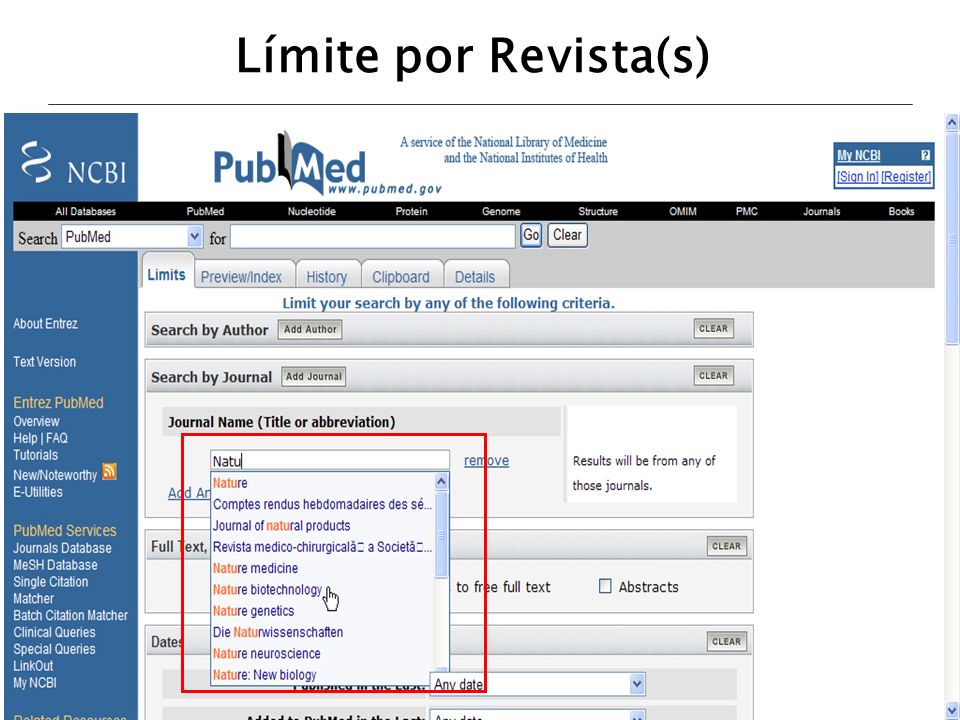Open LinkOut in the sidebar
This screenshot has height=720, width=960.
pos(33,666)
